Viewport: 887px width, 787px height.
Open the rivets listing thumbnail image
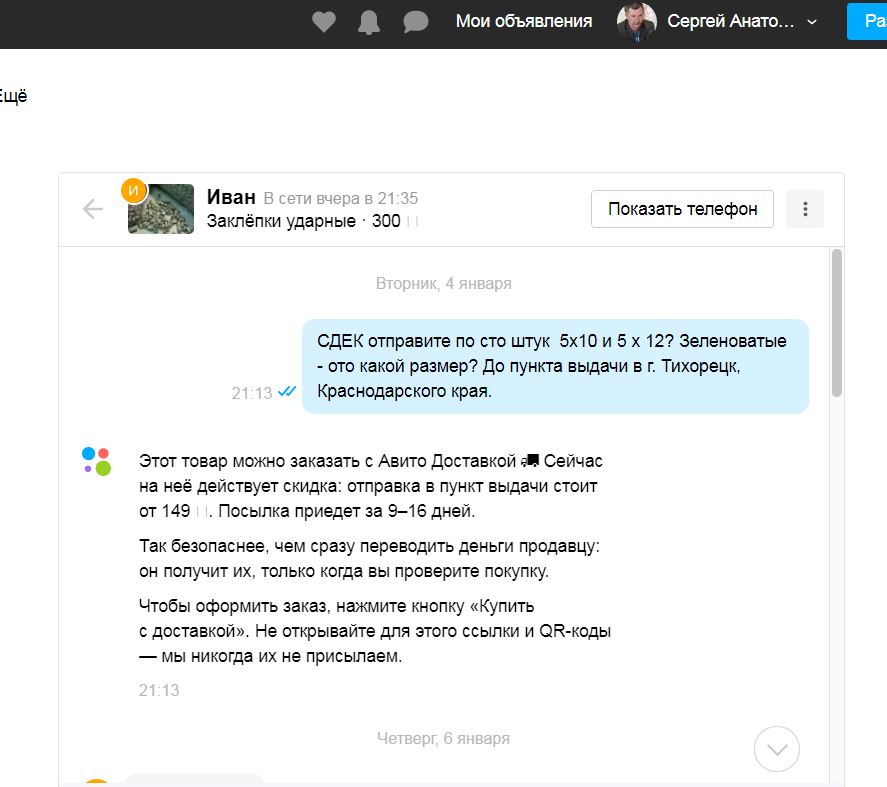163,211
